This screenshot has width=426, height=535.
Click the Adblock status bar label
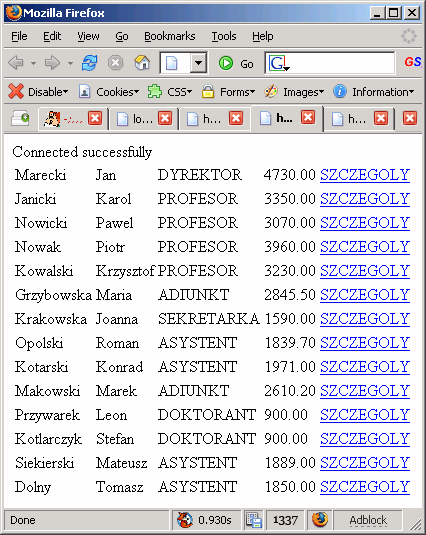368,520
